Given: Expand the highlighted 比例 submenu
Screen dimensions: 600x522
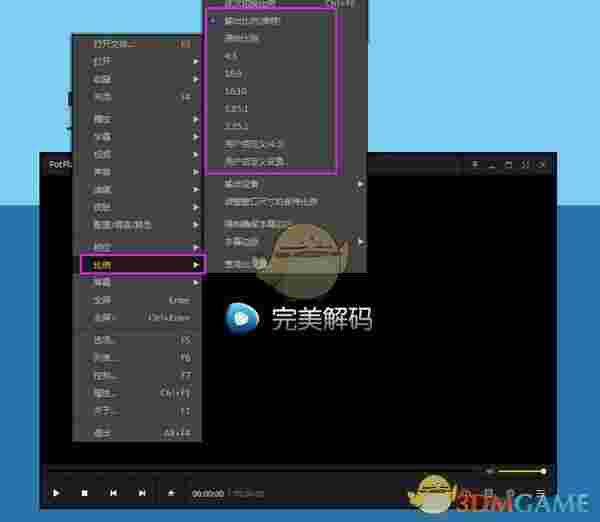Looking at the screenshot, I should [139, 265].
